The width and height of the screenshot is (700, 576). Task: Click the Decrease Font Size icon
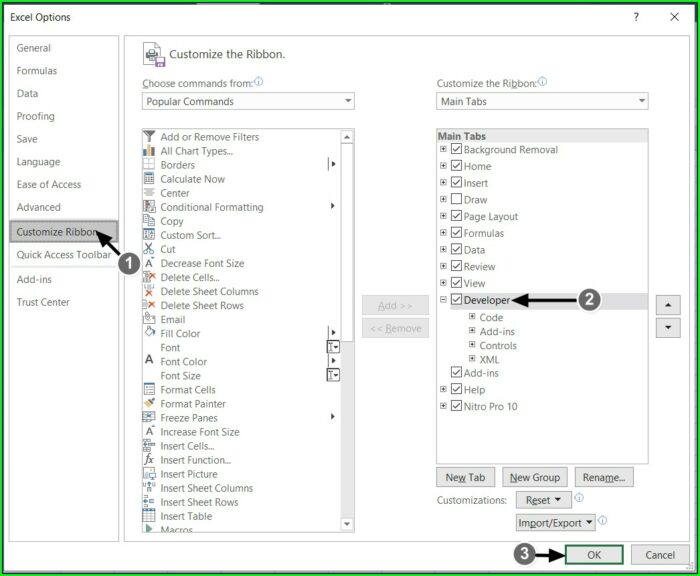point(149,263)
